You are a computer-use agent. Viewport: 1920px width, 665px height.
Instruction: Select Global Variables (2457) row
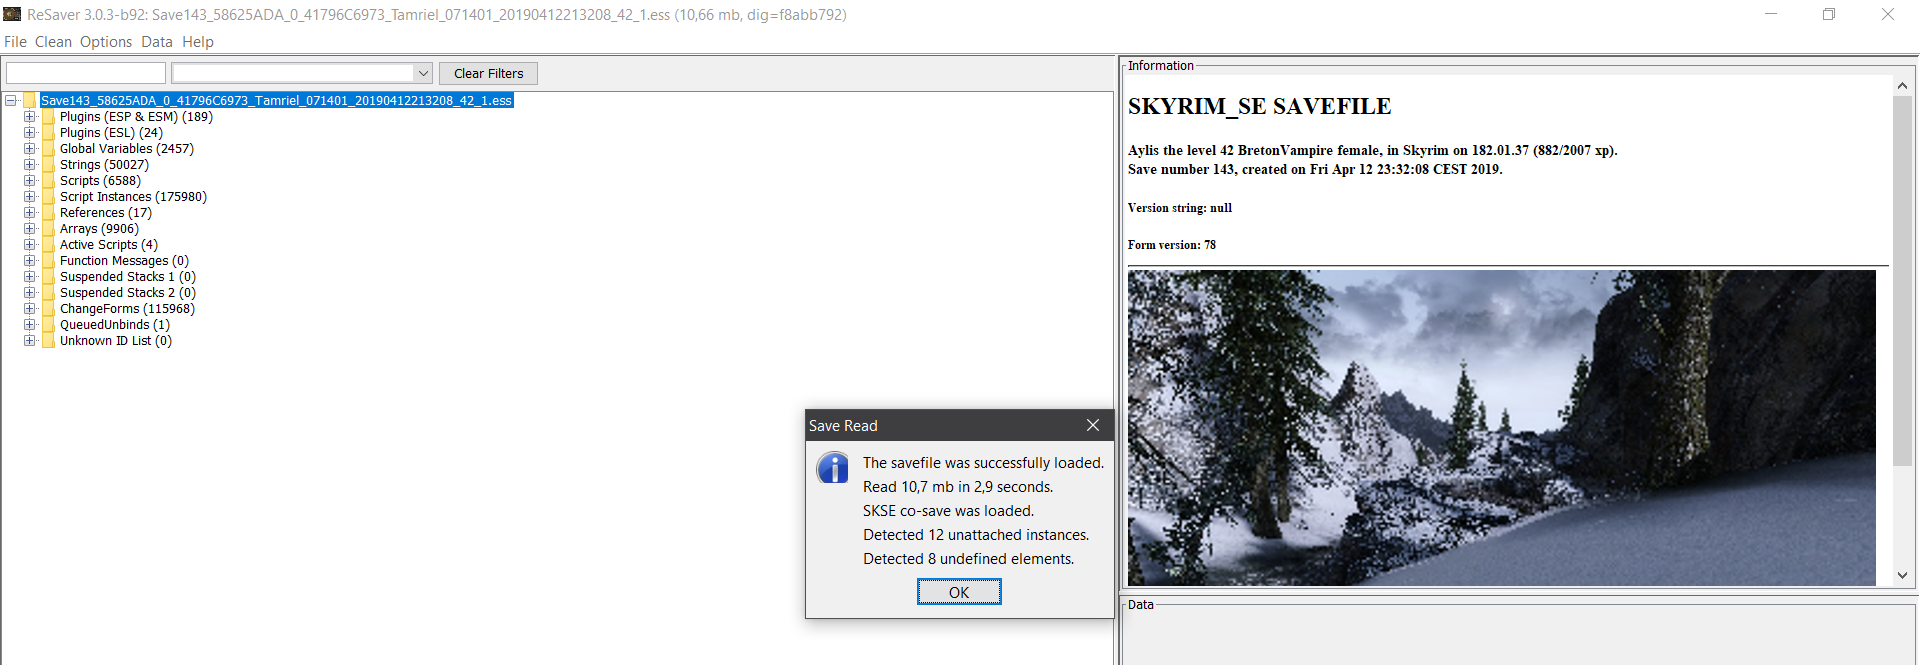pyautogui.click(x=127, y=148)
